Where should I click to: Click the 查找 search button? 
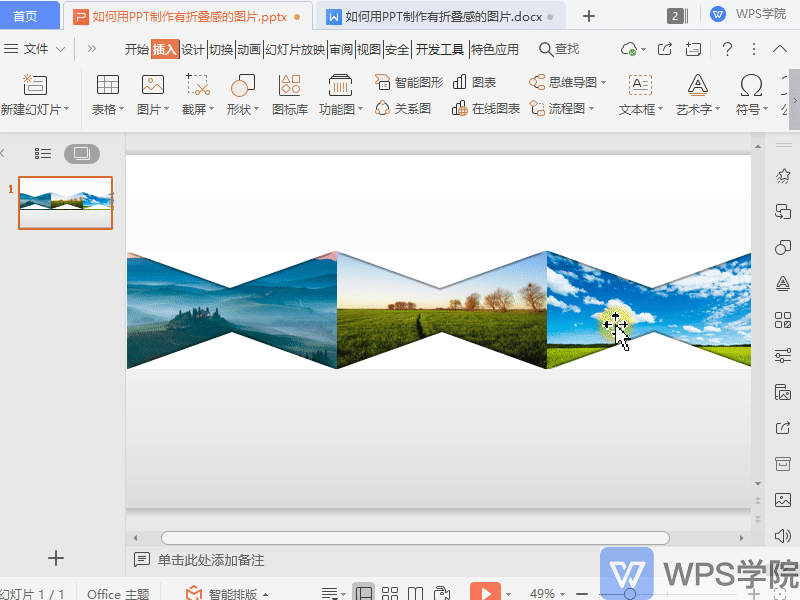(559, 49)
